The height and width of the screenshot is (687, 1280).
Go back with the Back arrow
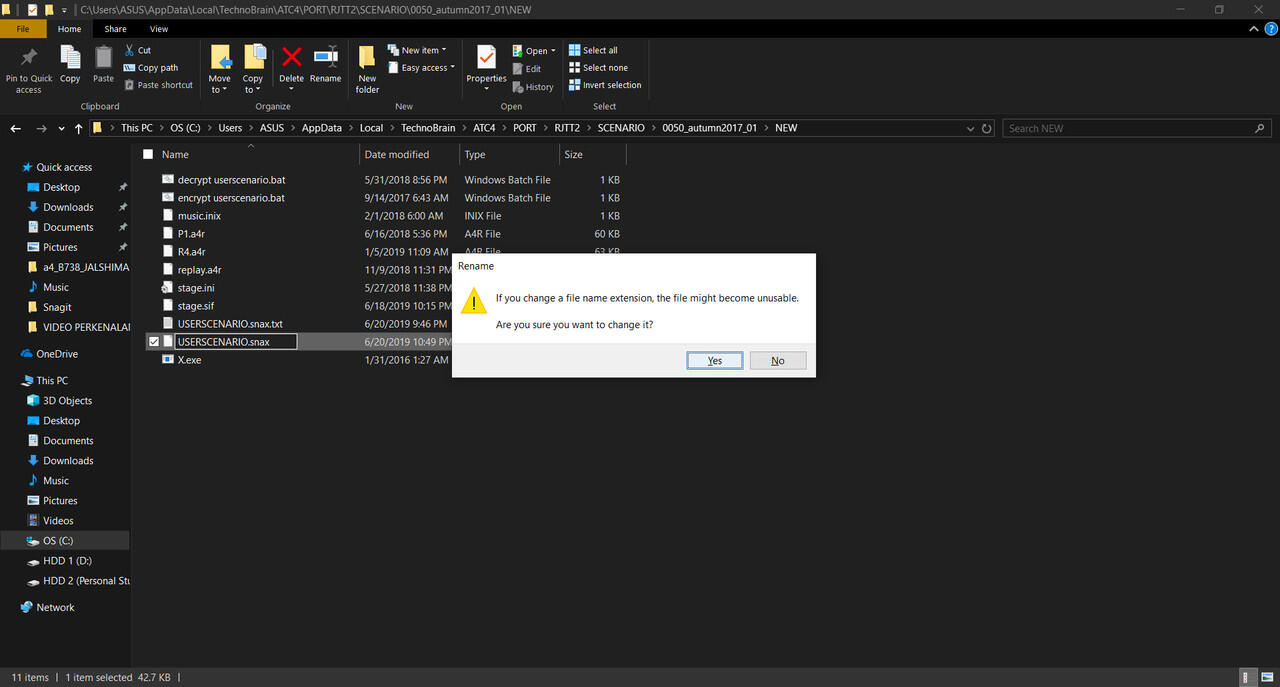coord(16,128)
